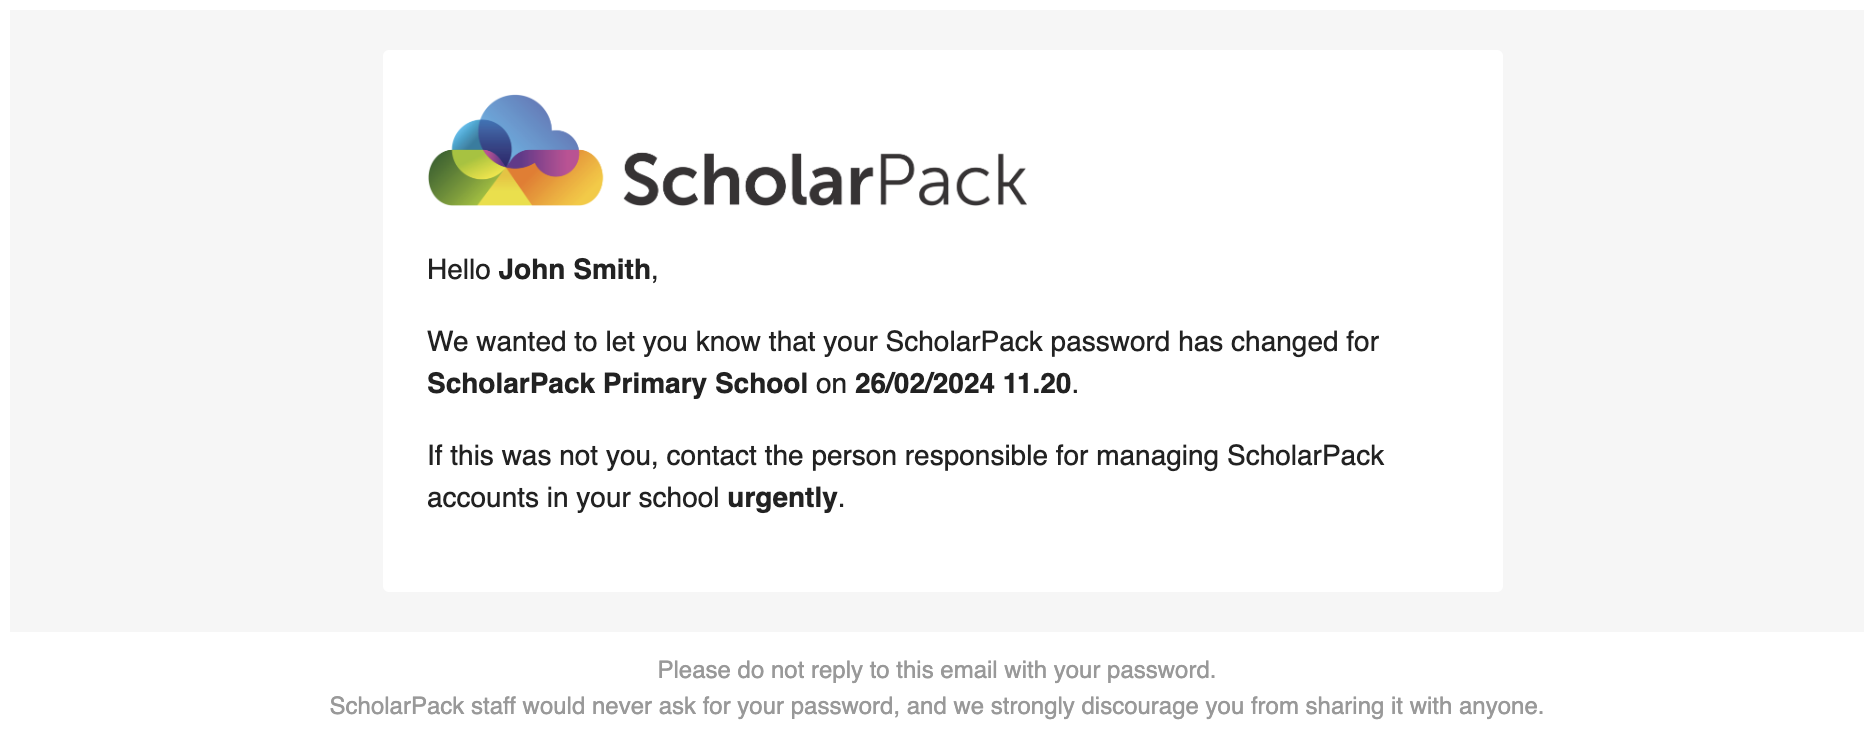
Task: Click the ScholarPack wordmark text
Action: coord(825,180)
